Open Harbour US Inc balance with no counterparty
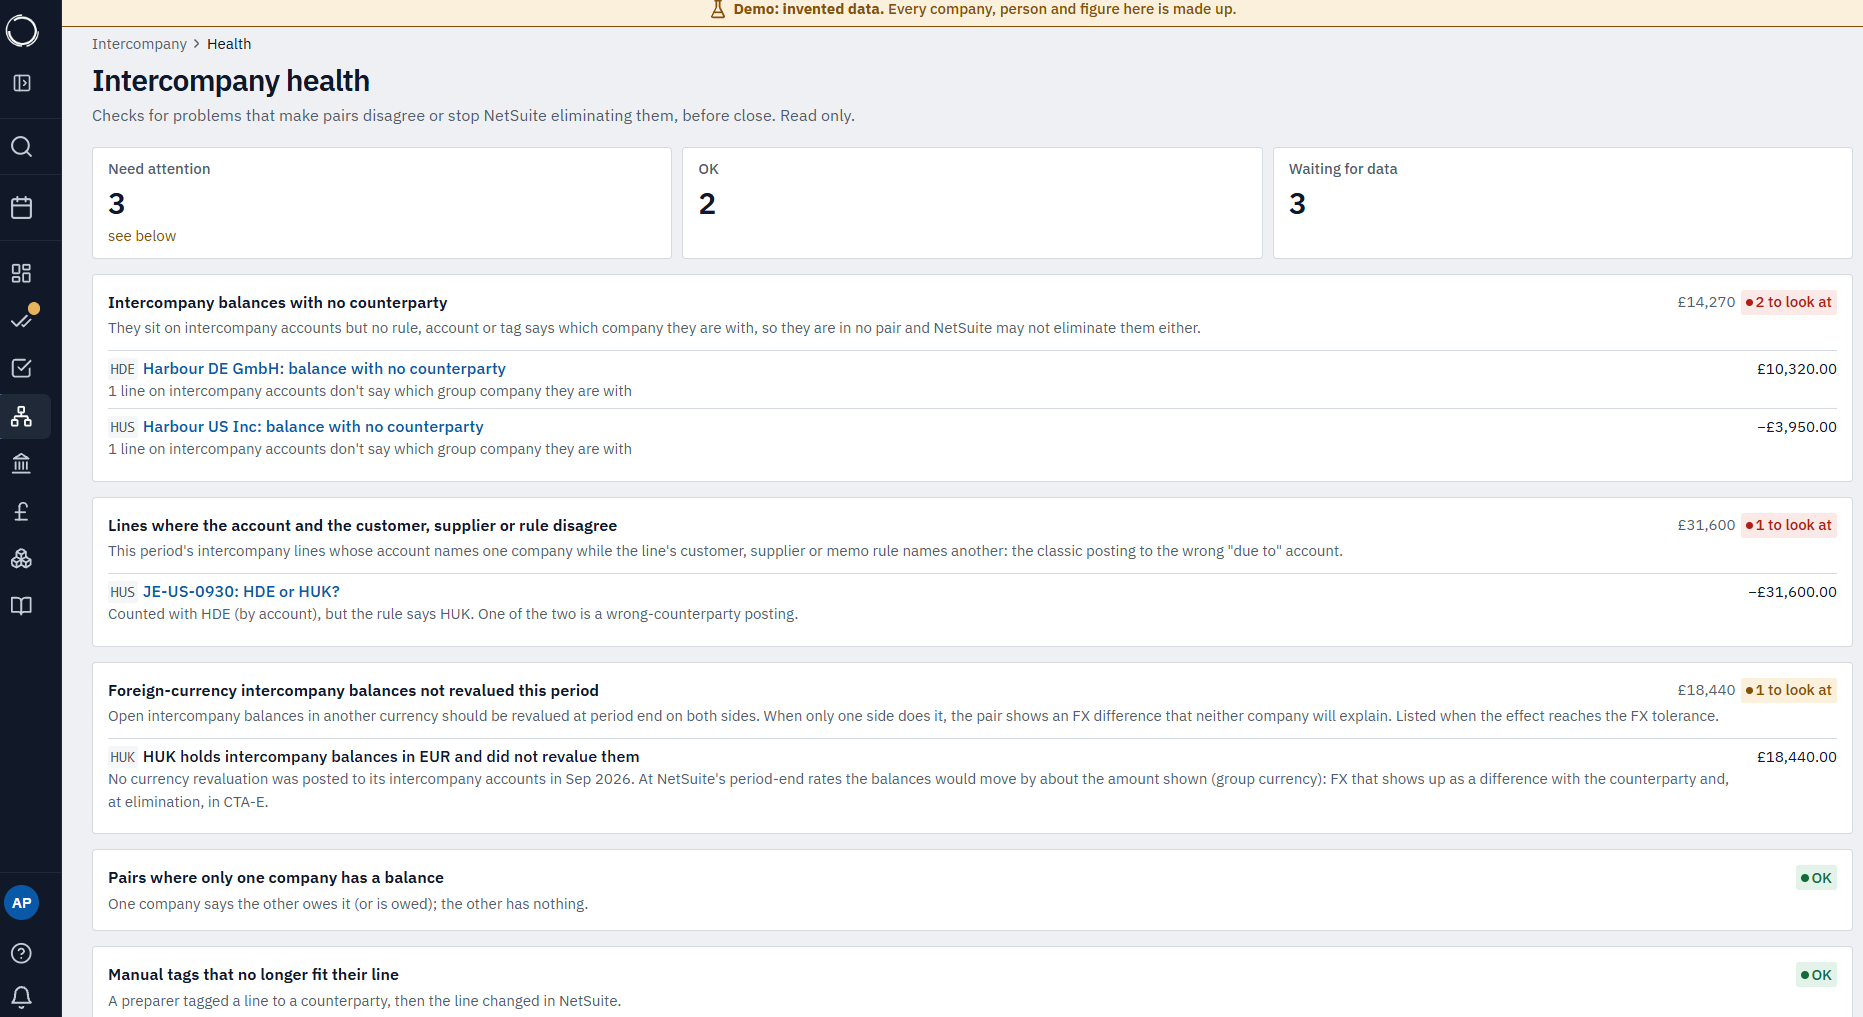This screenshot has height=1017, width=1863. click(313, 427)
